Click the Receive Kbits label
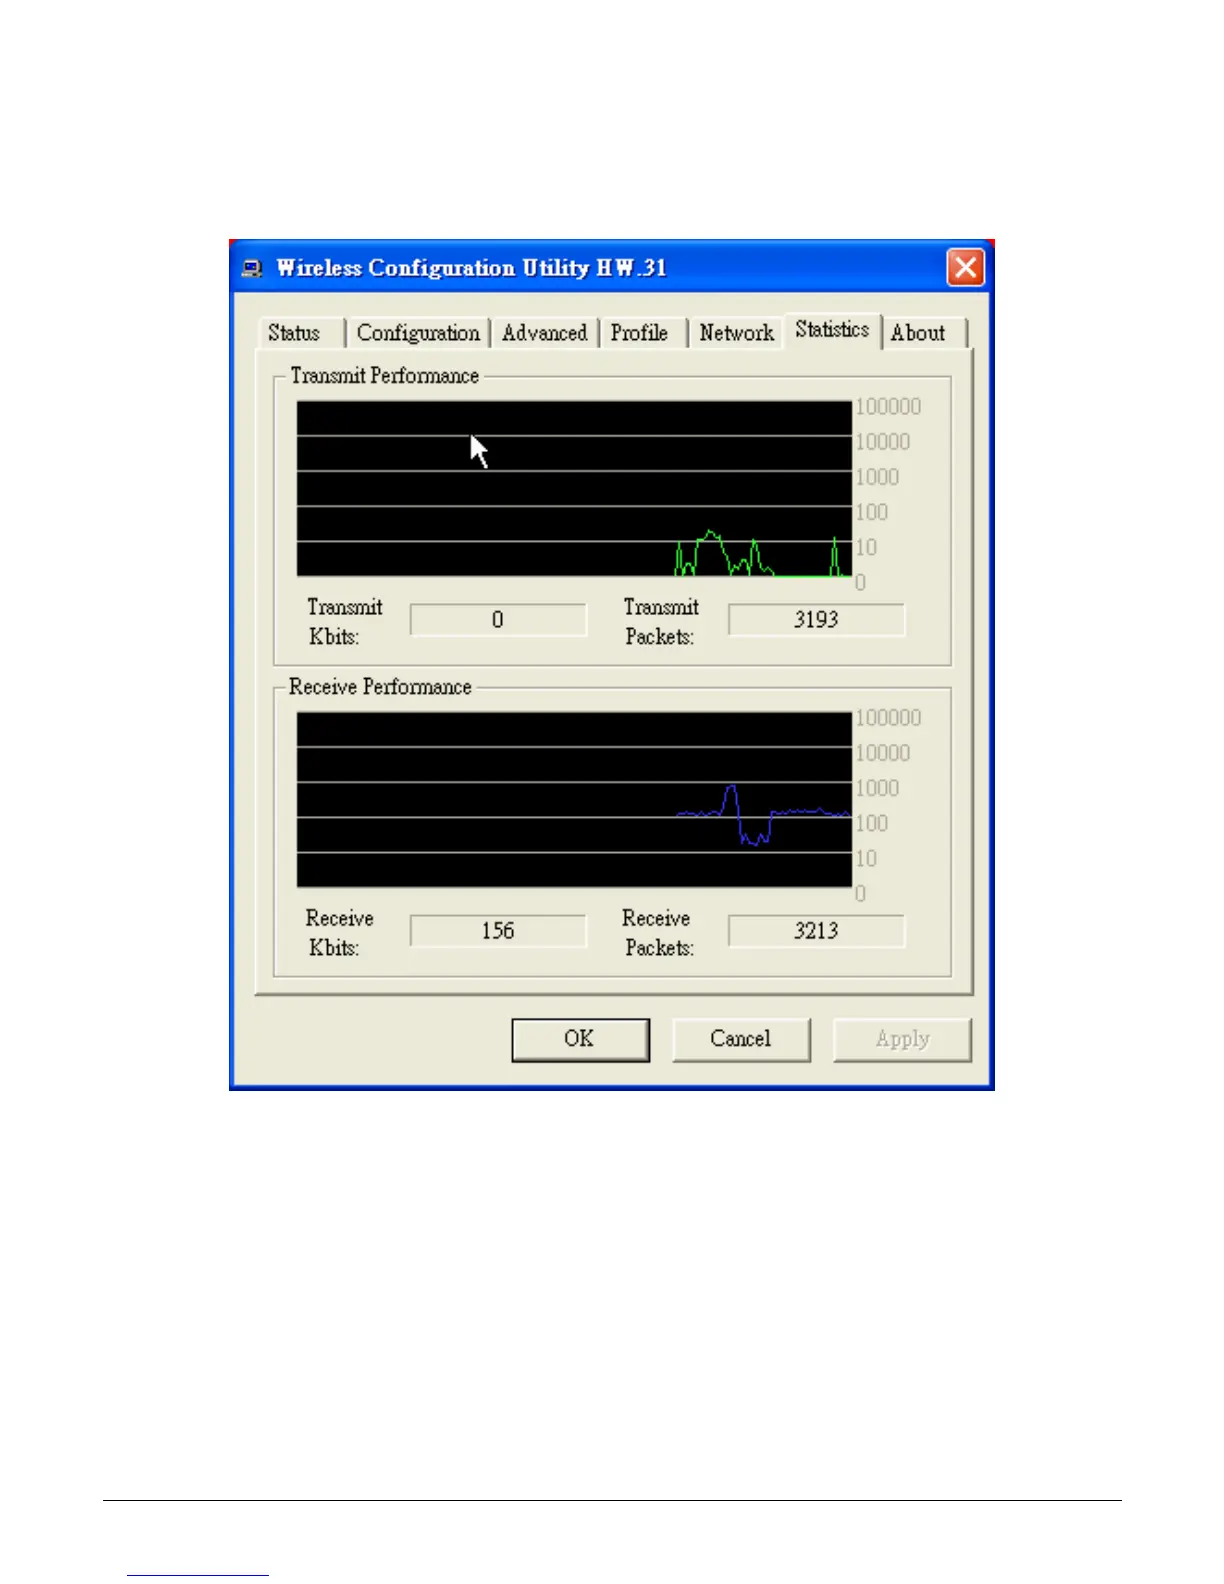The height and width of the screenshot is (1584, 1224). click(x=339, y=932)
